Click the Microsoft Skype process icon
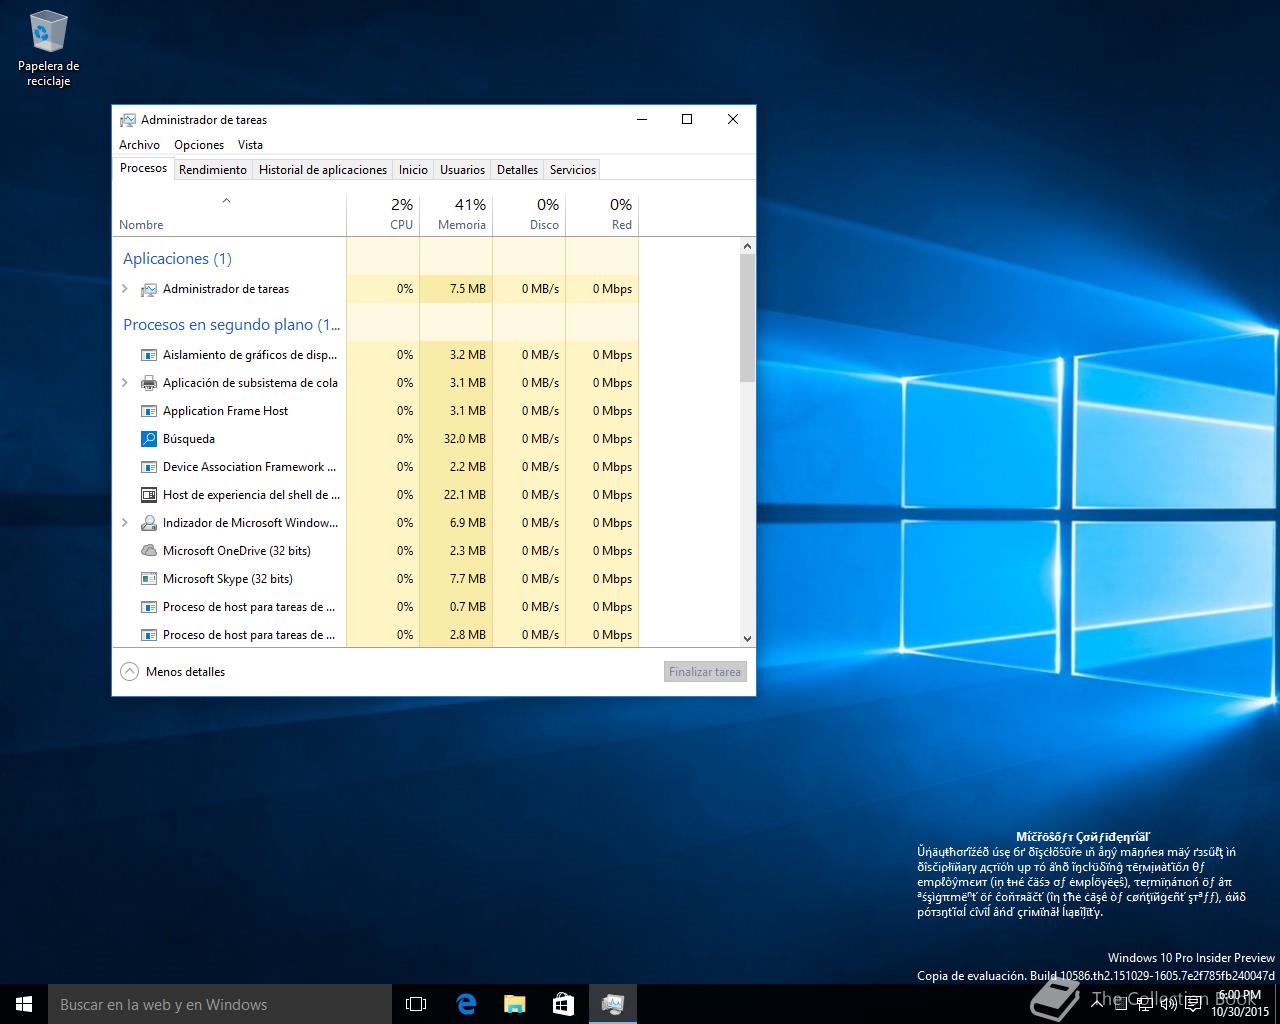 point(149,579)
